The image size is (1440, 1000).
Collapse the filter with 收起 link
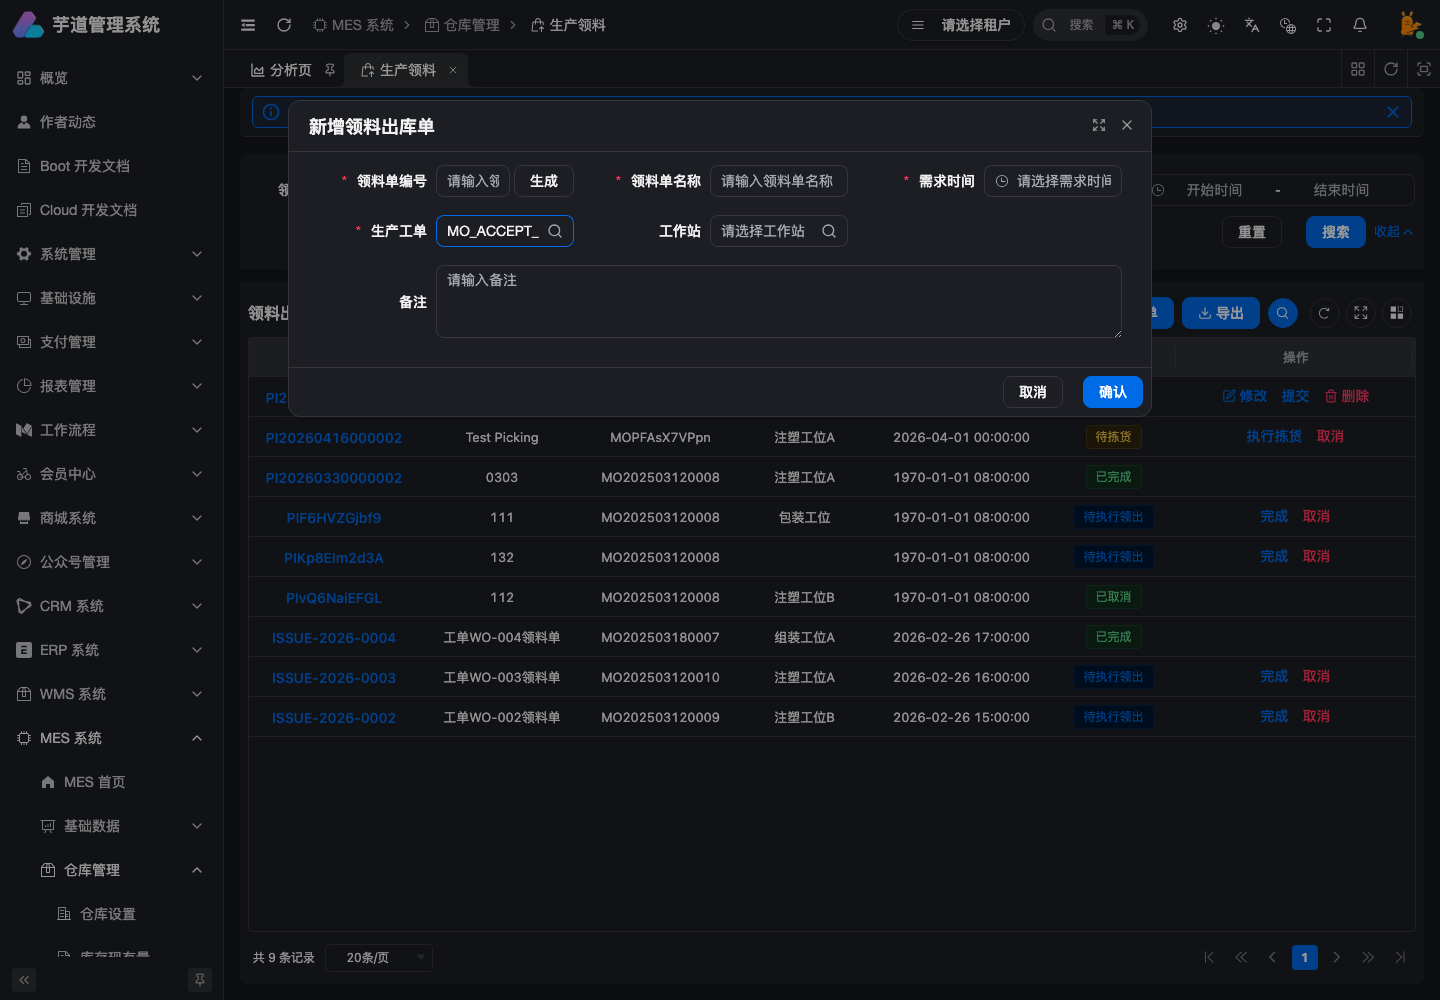[x=1393, y=232]
